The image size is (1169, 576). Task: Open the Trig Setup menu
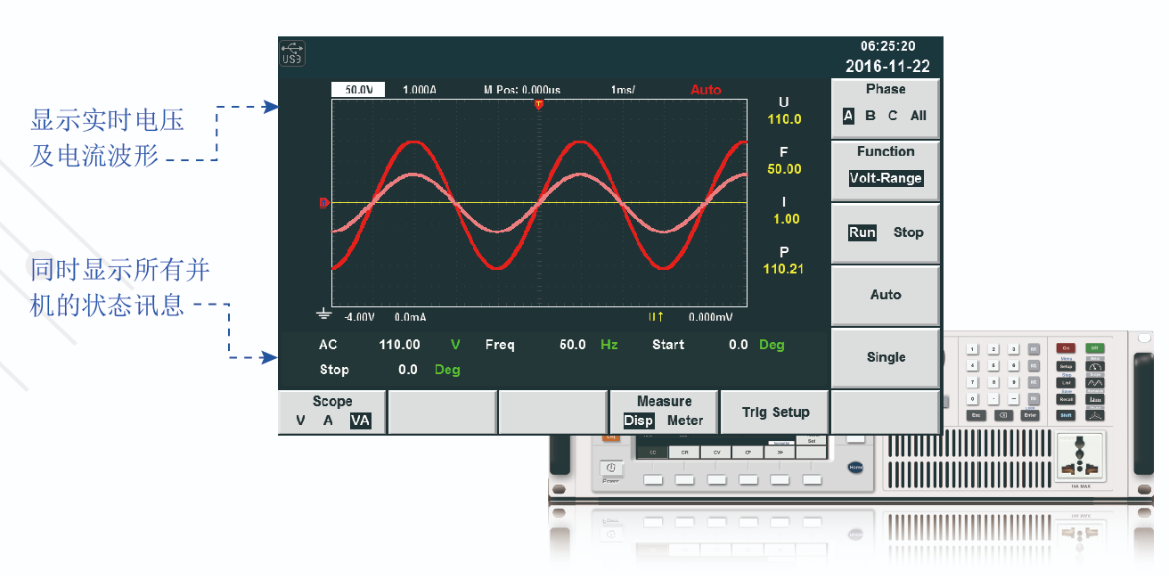point(775,412)
